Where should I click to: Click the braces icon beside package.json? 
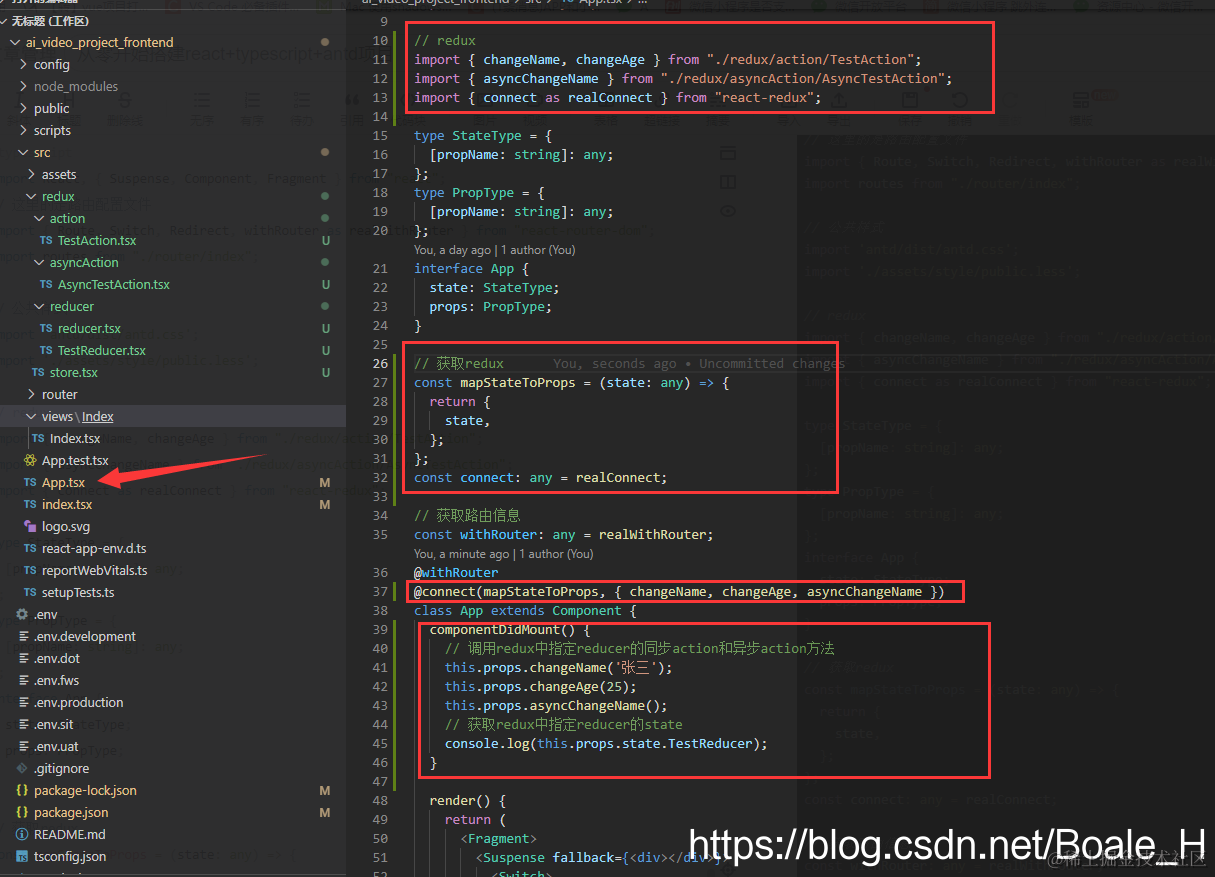click(x=22, y=813)
